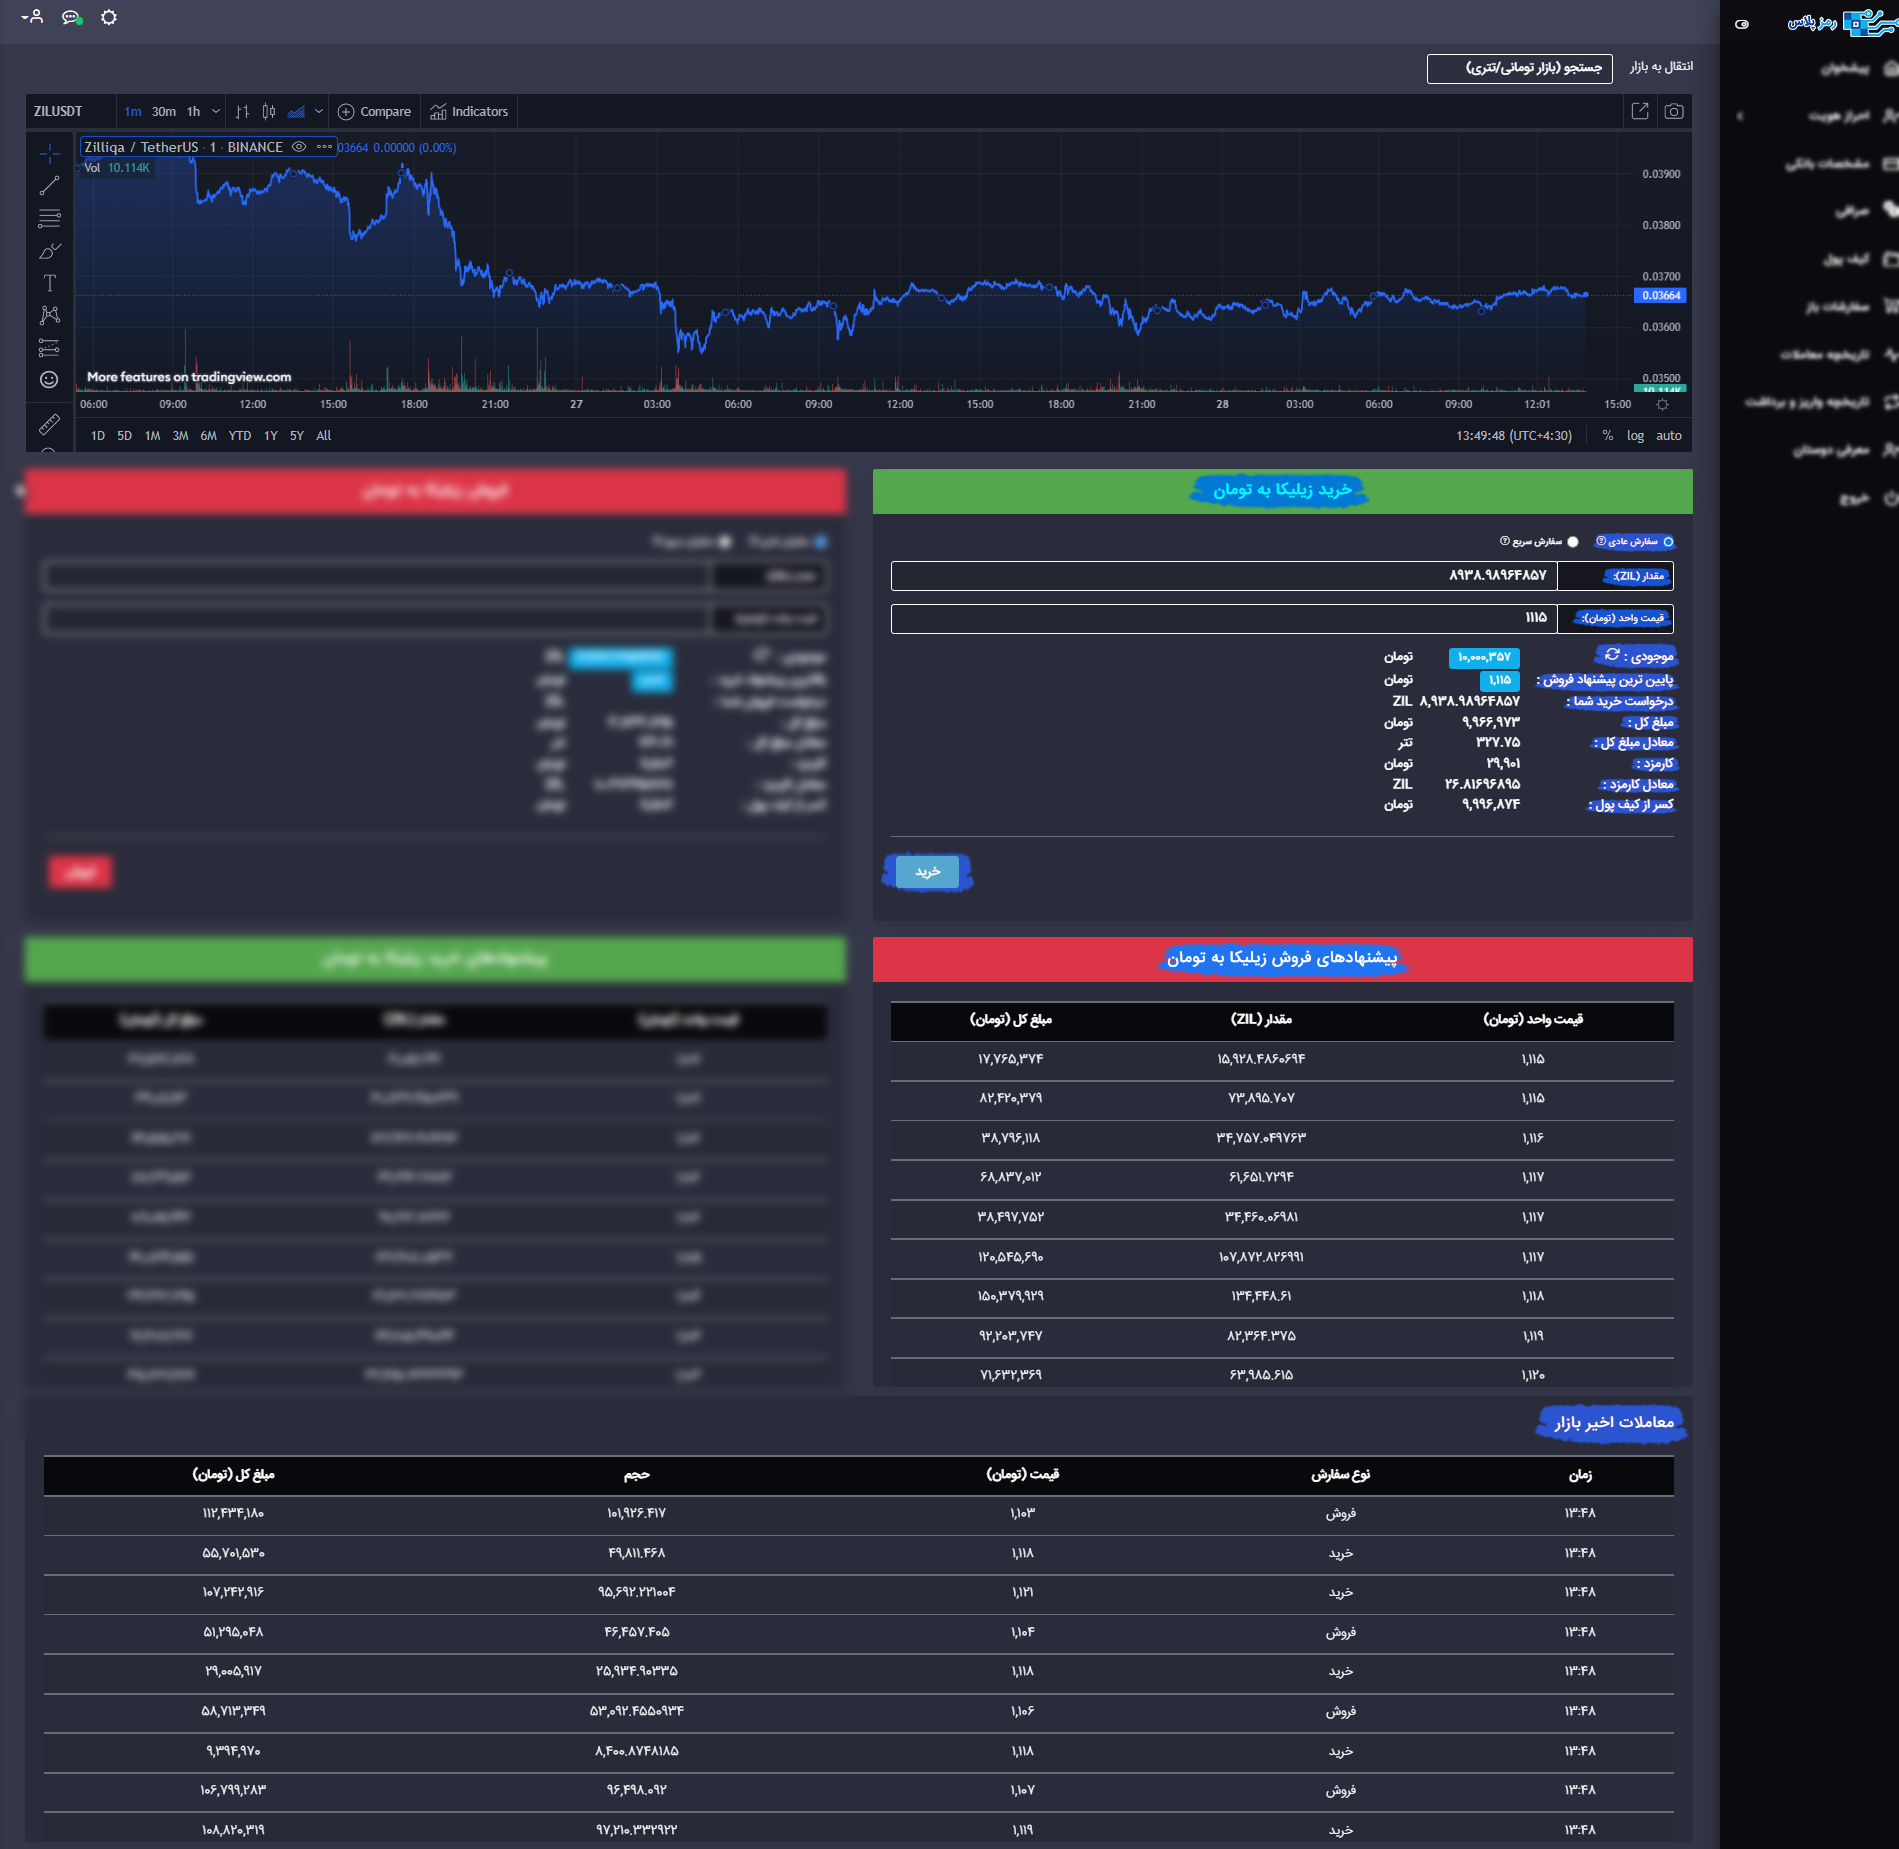The width and height of the screenshot is (1899, 1849).
Task: Select the سفارش عادی order radio button
Action: 1668,542
